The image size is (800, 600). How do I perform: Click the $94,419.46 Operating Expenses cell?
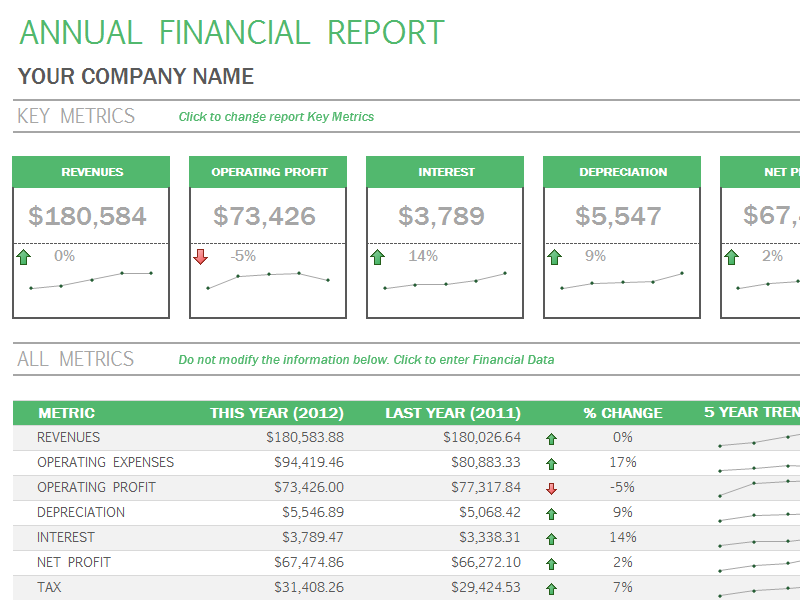click(x=308, y=463)
